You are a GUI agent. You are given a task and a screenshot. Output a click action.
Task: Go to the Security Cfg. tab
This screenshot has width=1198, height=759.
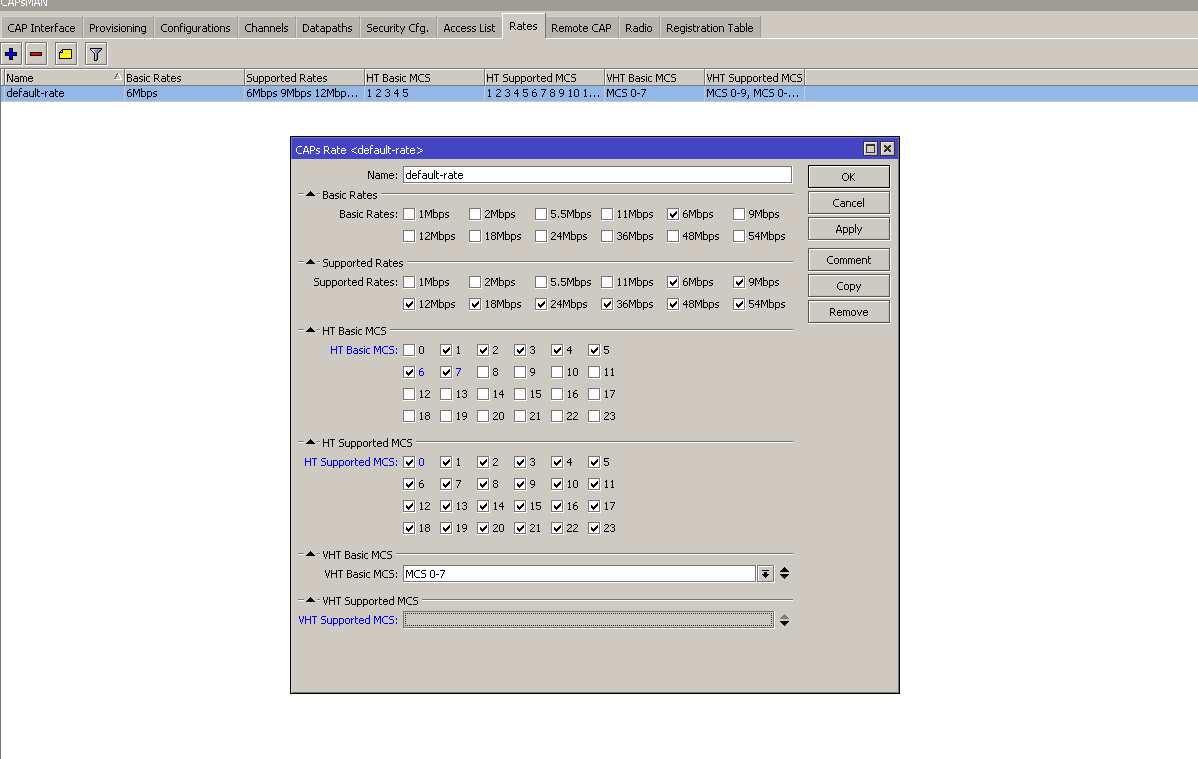[x=397, y=27]
